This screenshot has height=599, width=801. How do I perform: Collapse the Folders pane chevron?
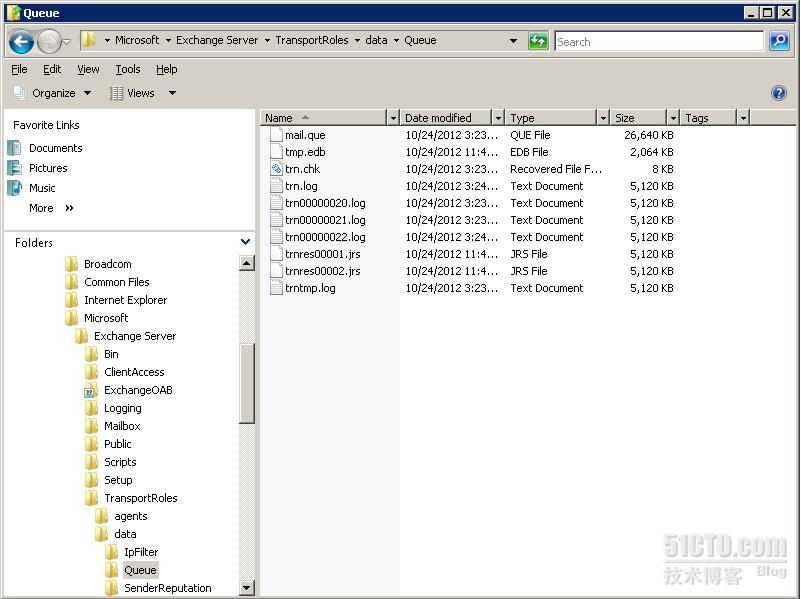(245, 242)
